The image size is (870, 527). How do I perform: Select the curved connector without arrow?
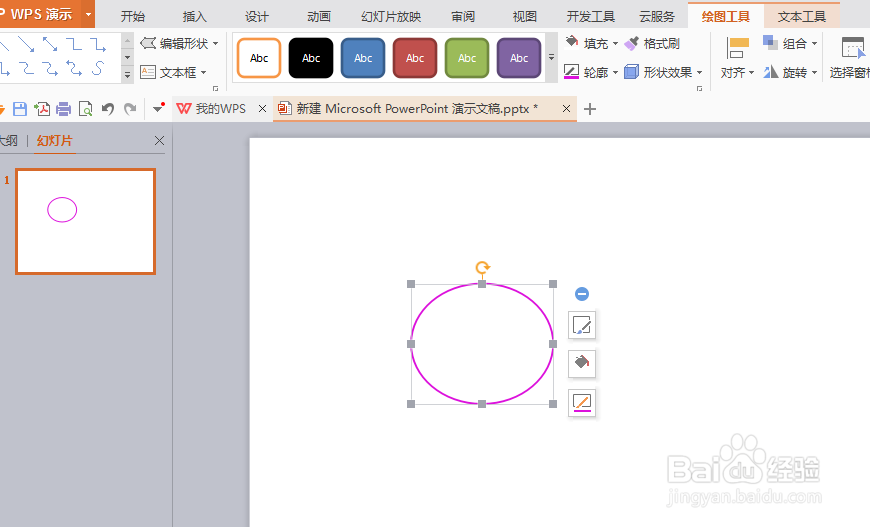coord(26,69)
